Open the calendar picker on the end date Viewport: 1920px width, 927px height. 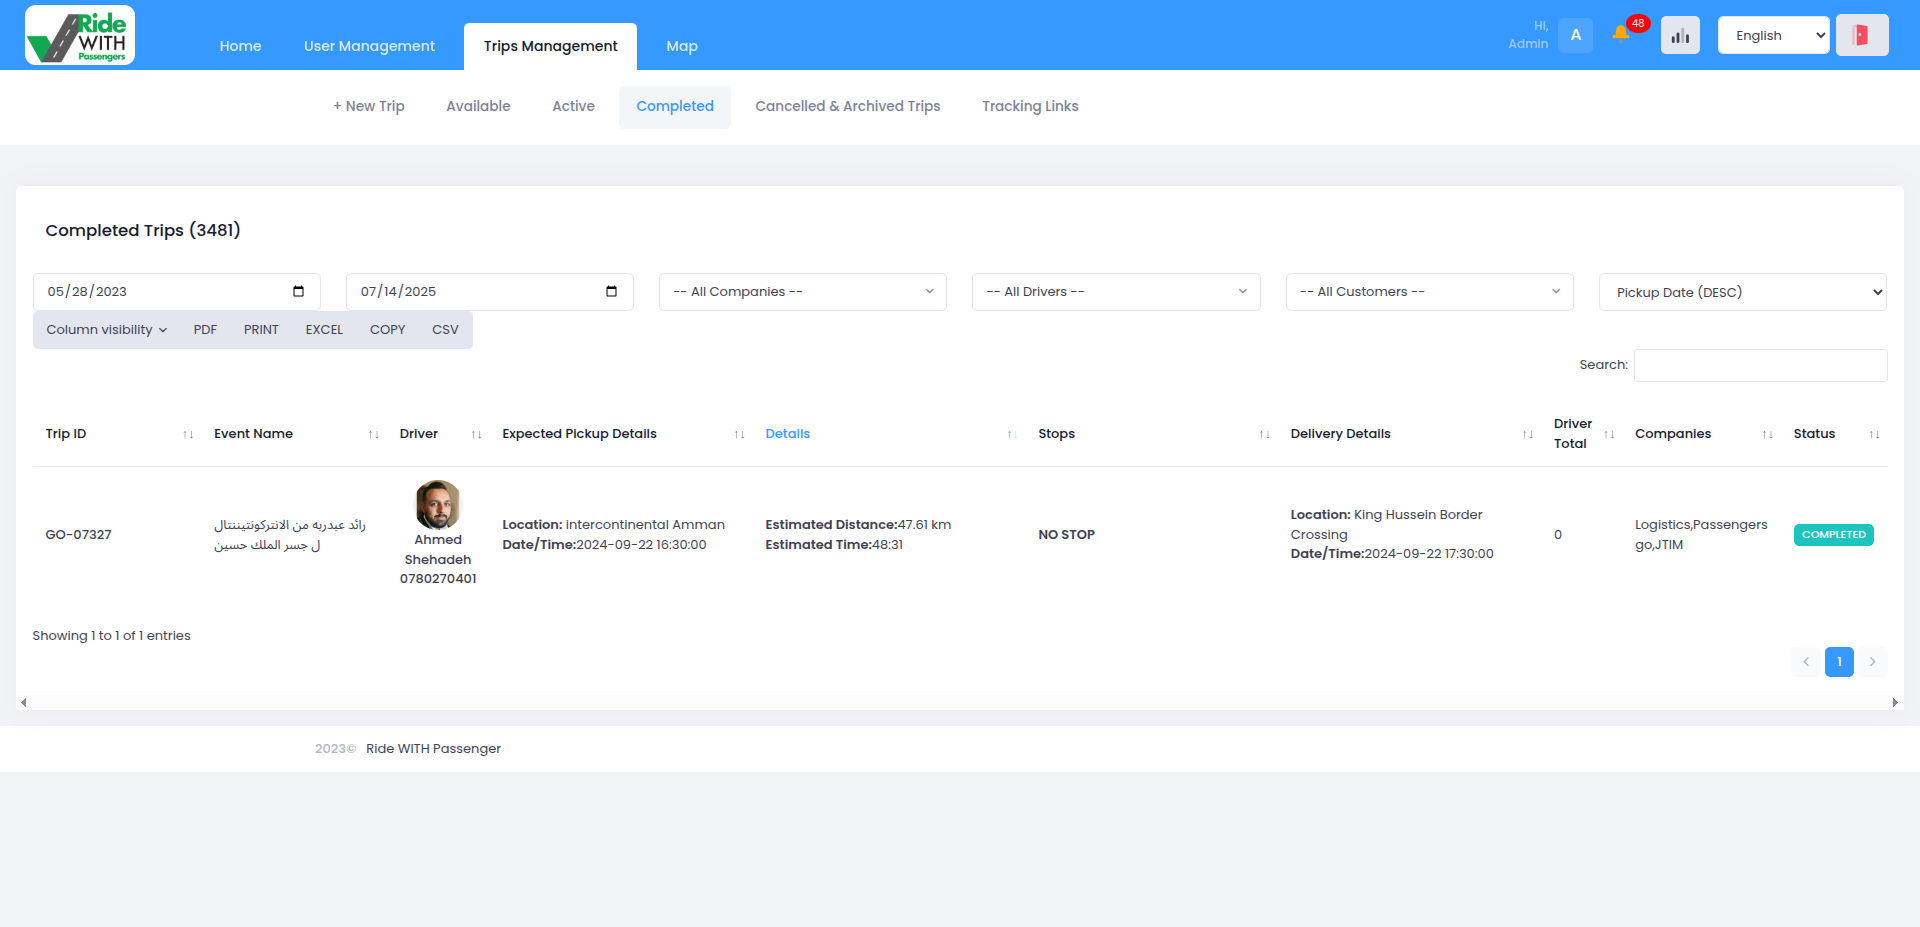(611, 291)
